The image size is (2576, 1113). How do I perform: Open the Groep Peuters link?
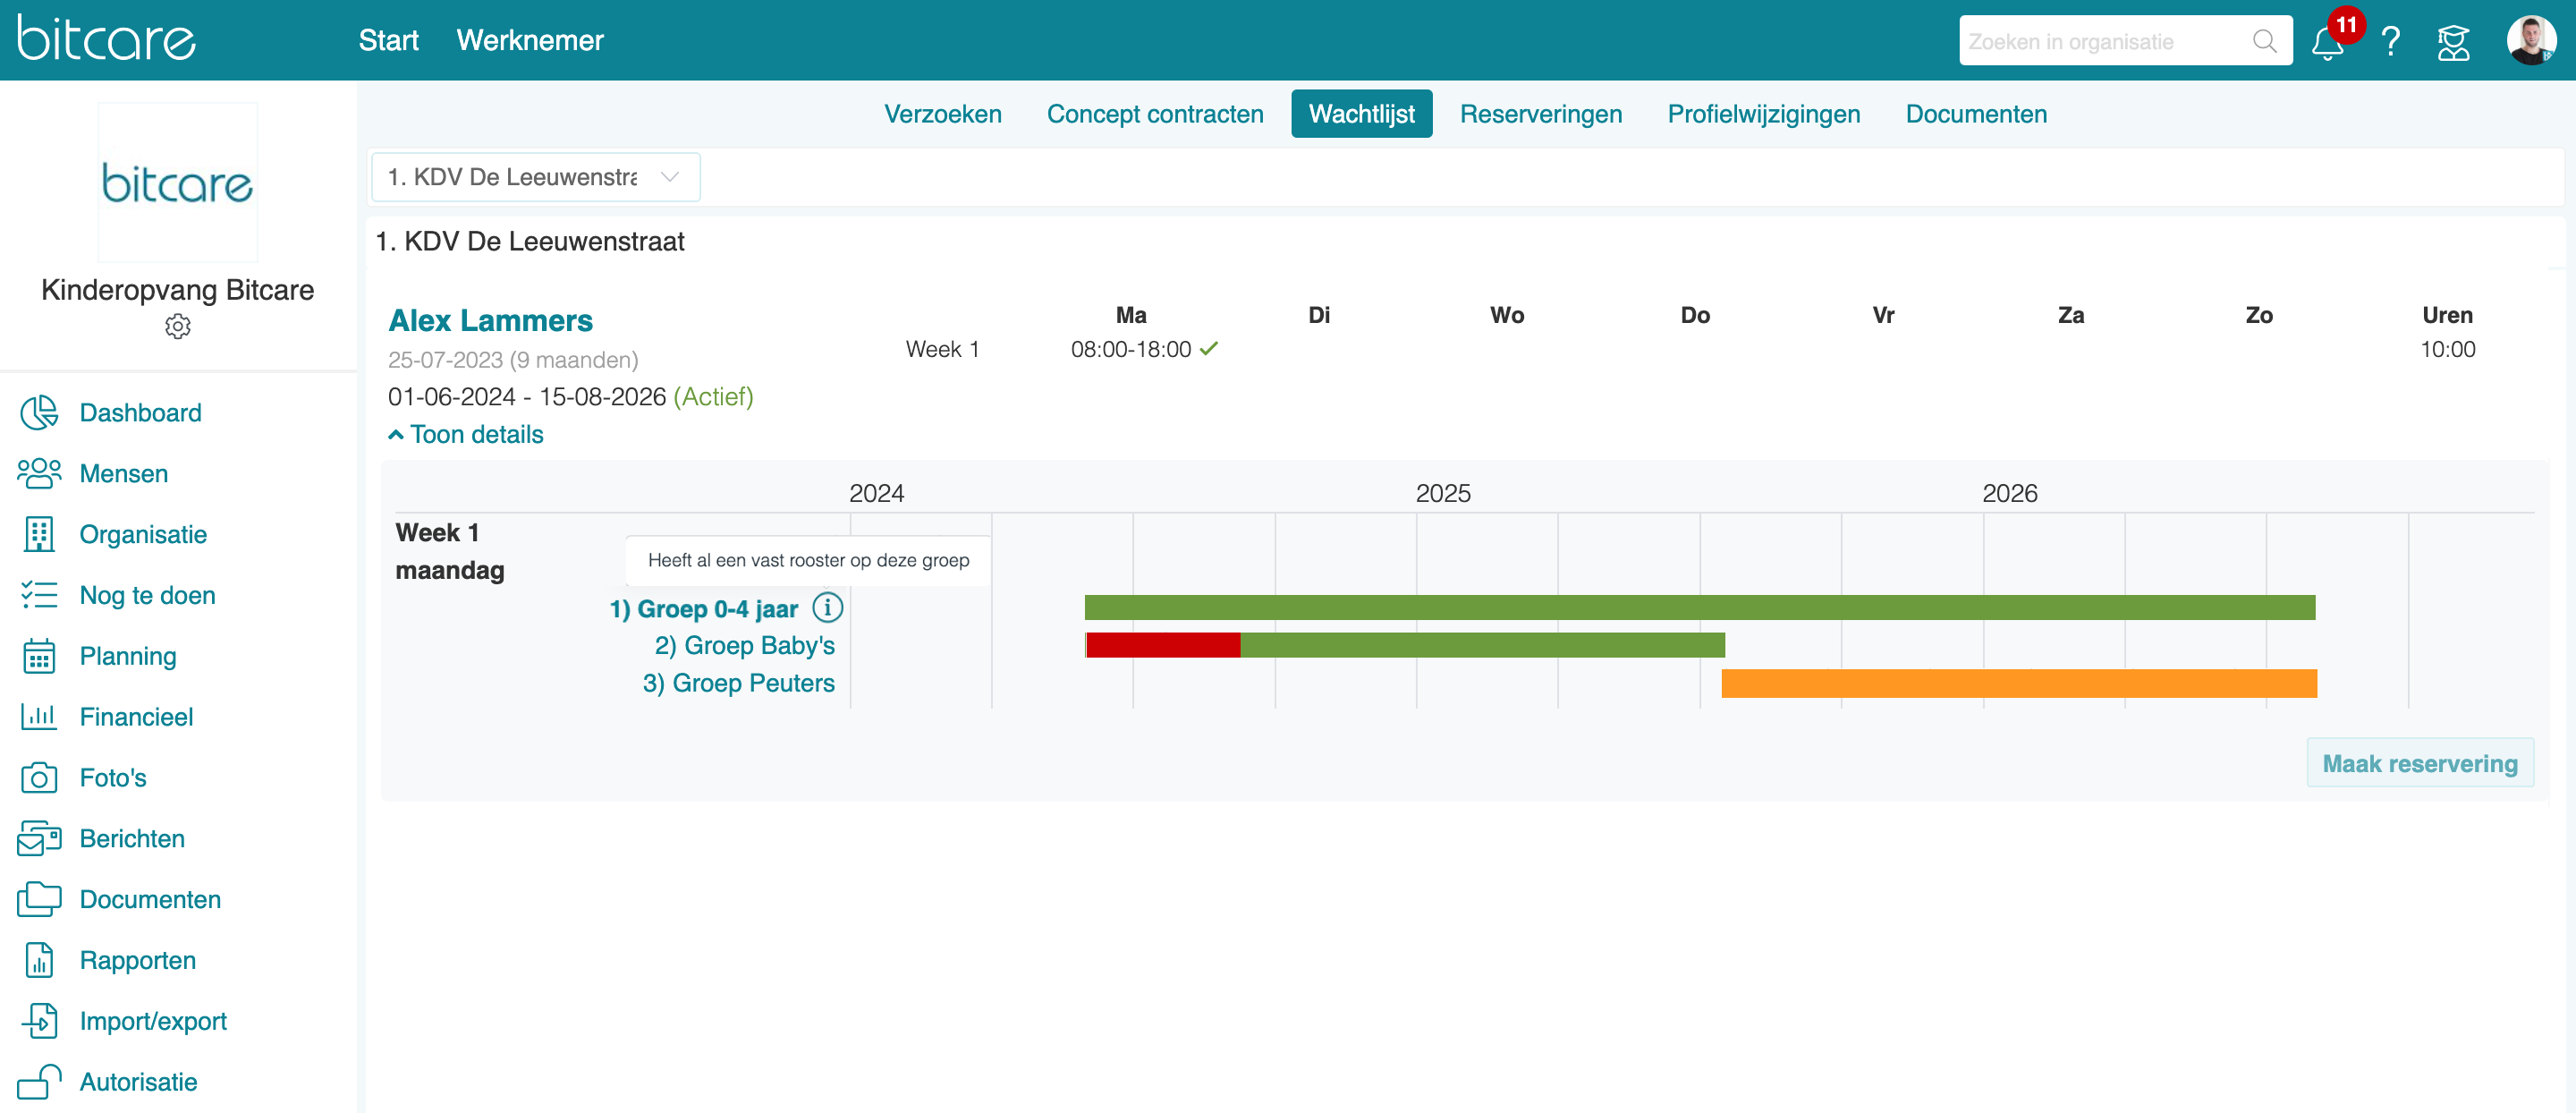tap(738, 683)
